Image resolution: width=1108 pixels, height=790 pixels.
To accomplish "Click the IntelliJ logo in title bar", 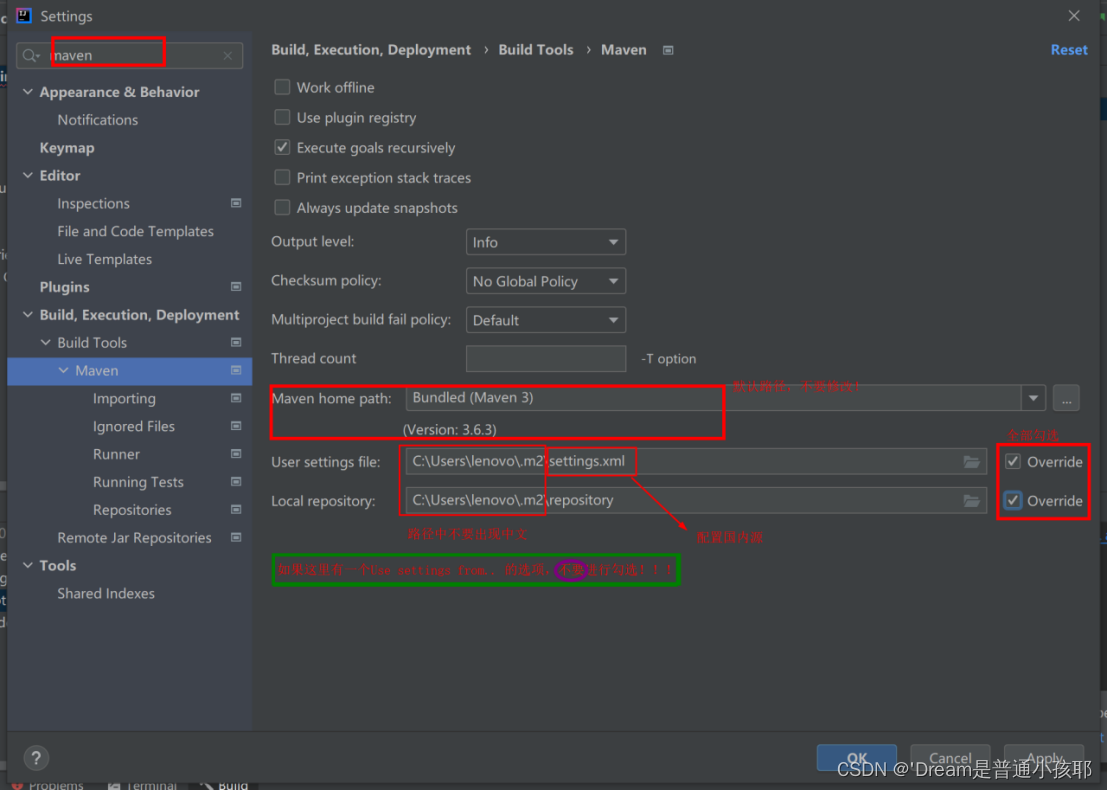I will (24, 16).
